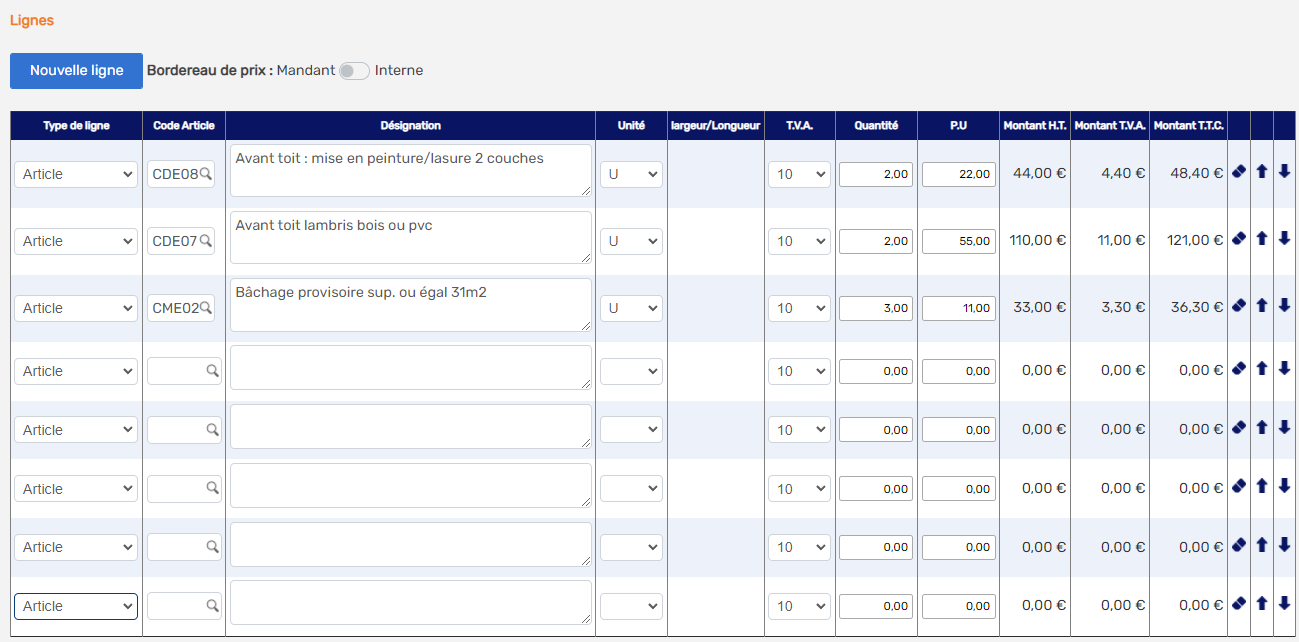
Task: Move the first line down with arrow
Action: (1285, 172)
